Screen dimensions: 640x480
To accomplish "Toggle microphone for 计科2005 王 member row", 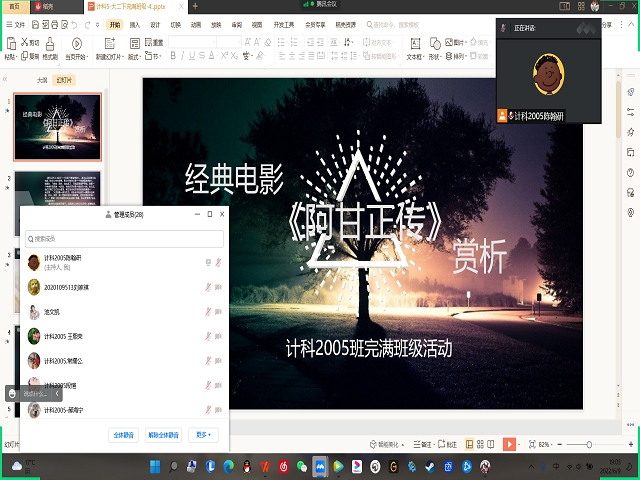I will click(x=208, y=336).
